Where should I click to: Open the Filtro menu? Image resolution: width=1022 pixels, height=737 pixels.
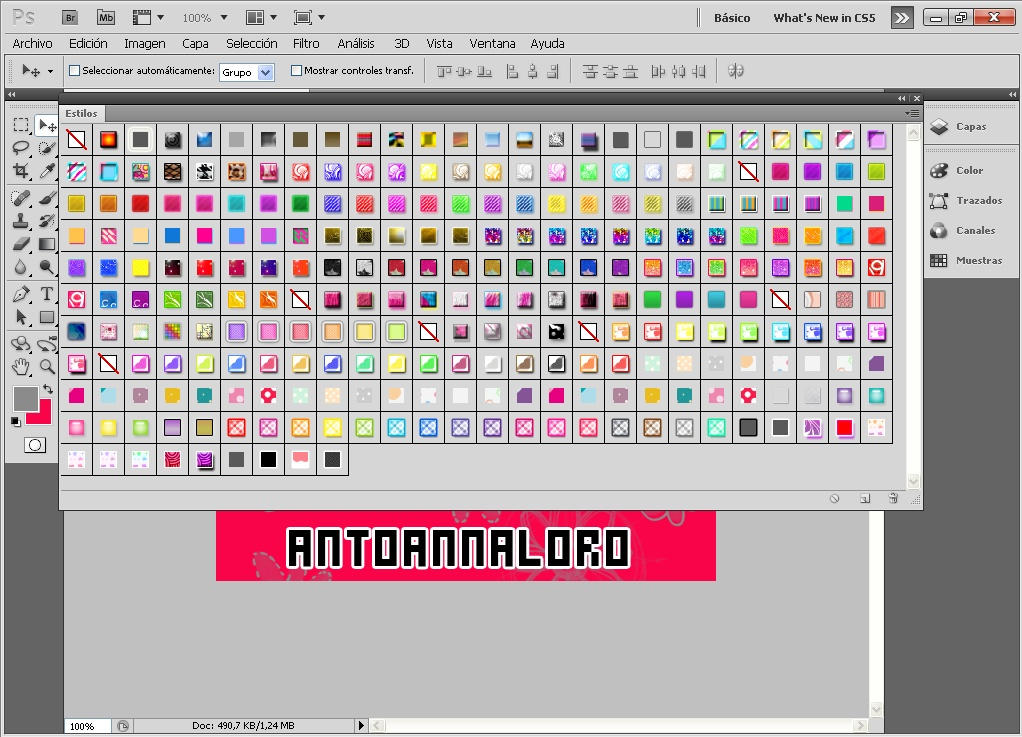point(306,43)
